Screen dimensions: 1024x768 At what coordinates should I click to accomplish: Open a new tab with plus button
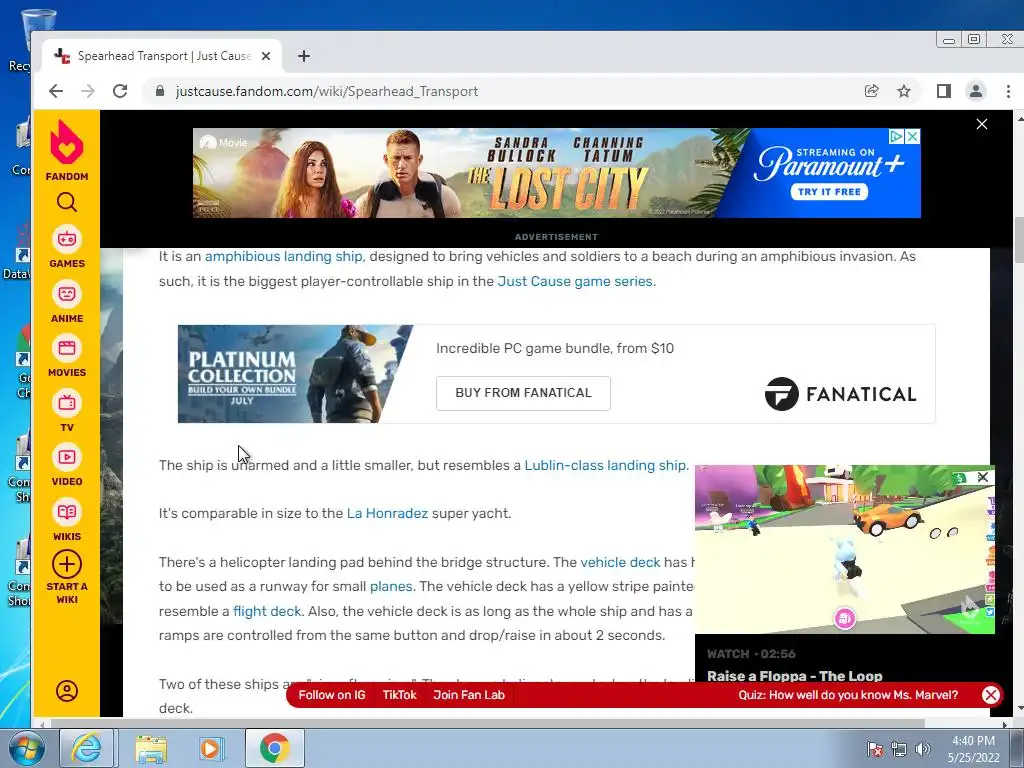[x=304, y=56]
